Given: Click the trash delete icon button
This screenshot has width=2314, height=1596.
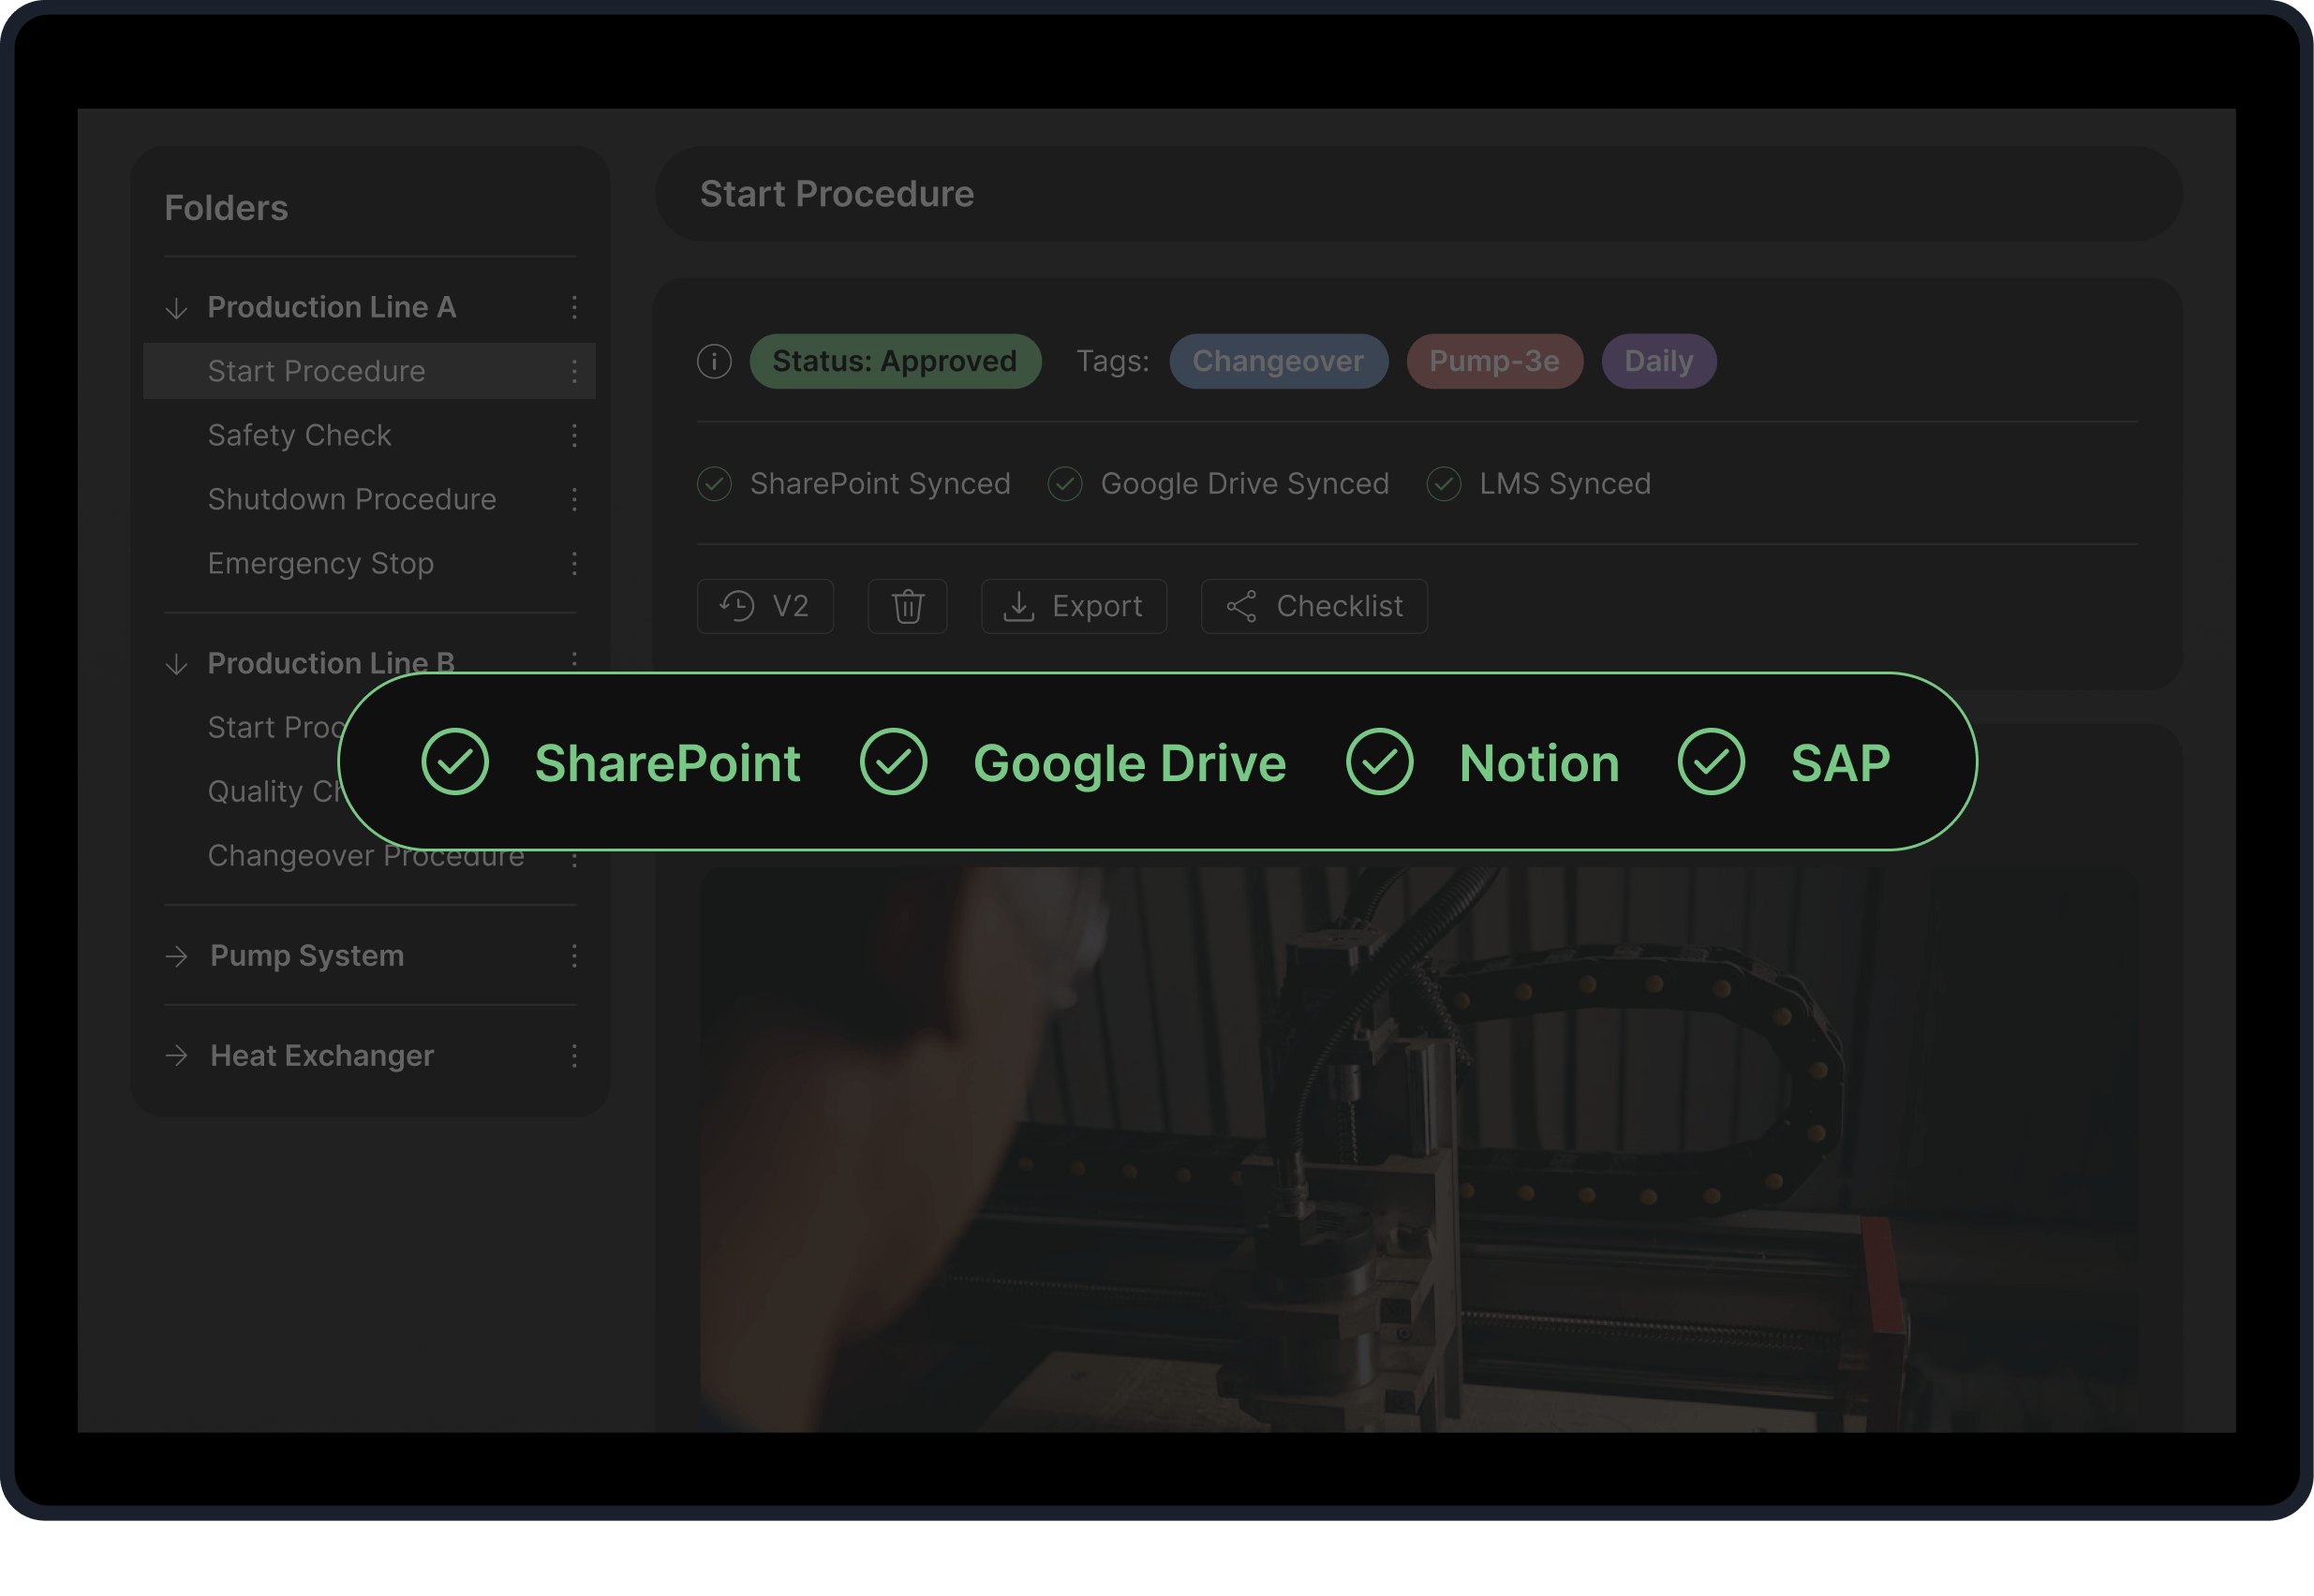Looking at the screenshot, I should click(x=907, y=606).
